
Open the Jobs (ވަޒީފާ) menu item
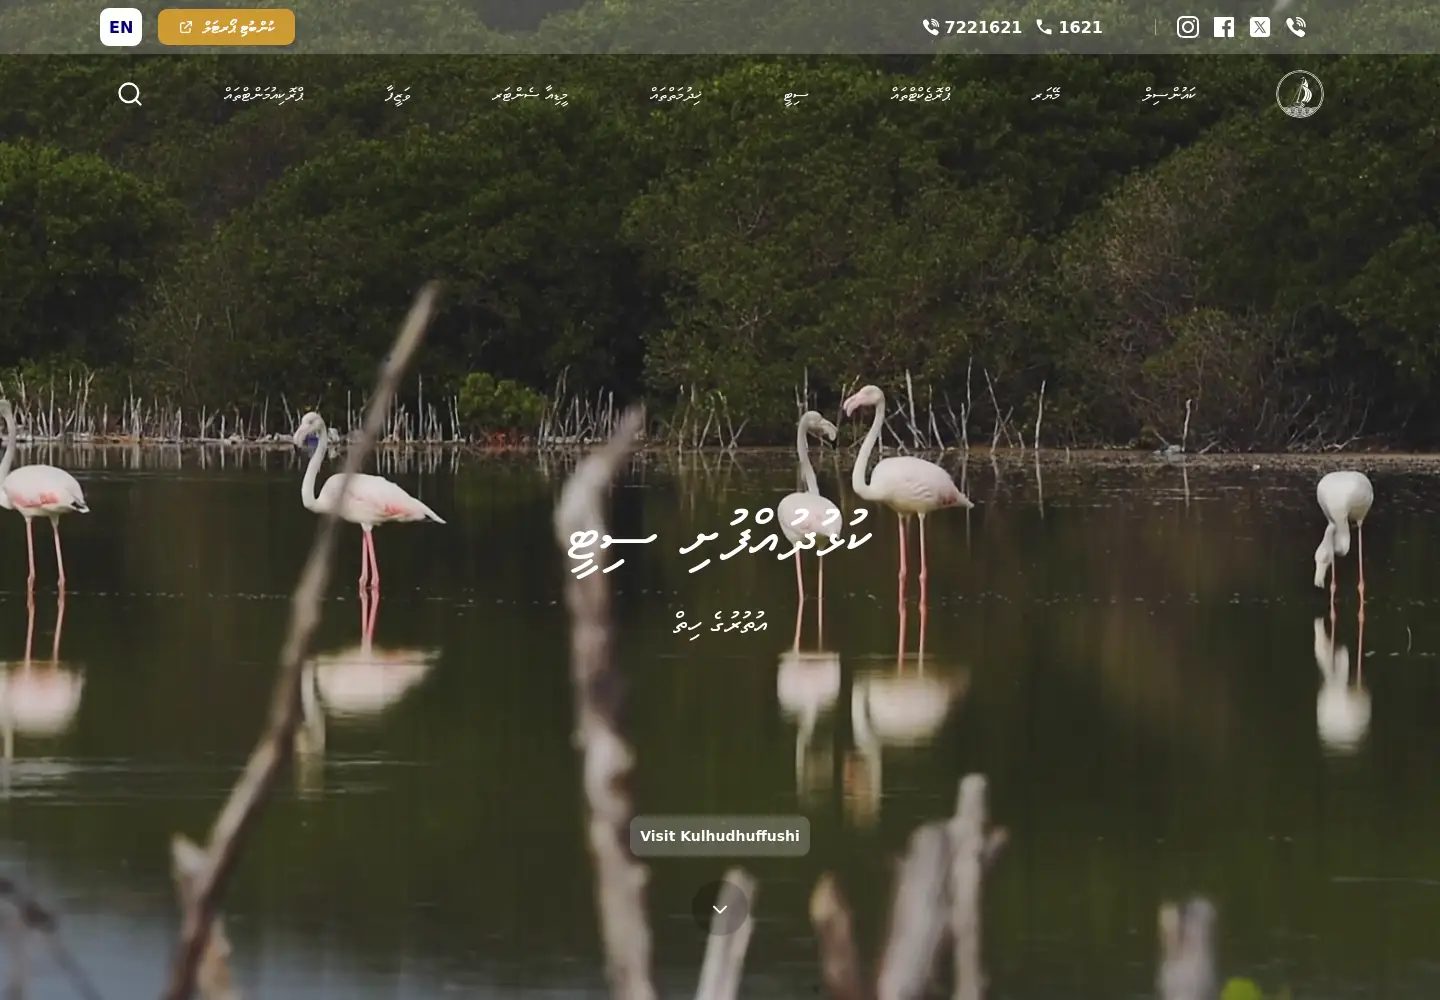(398, 94)
